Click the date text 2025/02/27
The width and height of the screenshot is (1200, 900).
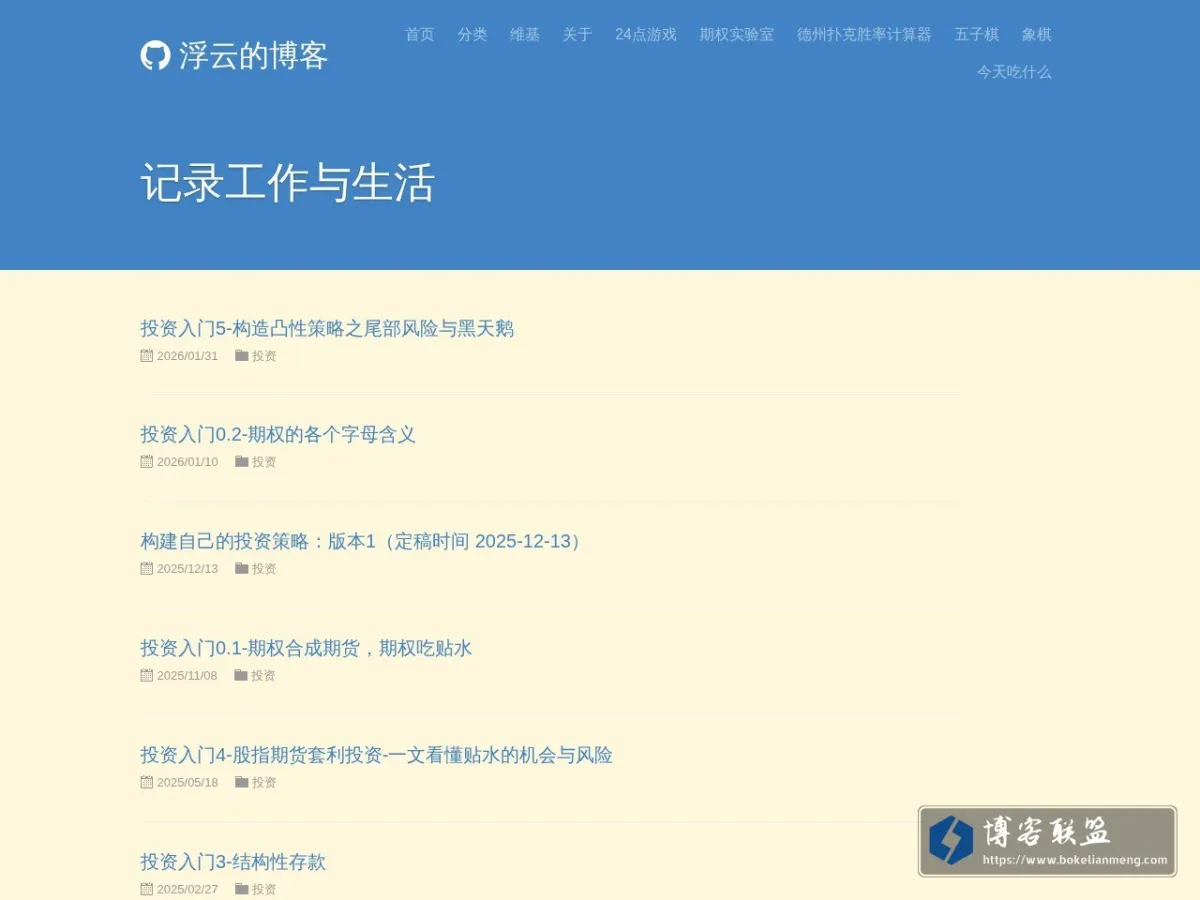click(x=187, y=890)
